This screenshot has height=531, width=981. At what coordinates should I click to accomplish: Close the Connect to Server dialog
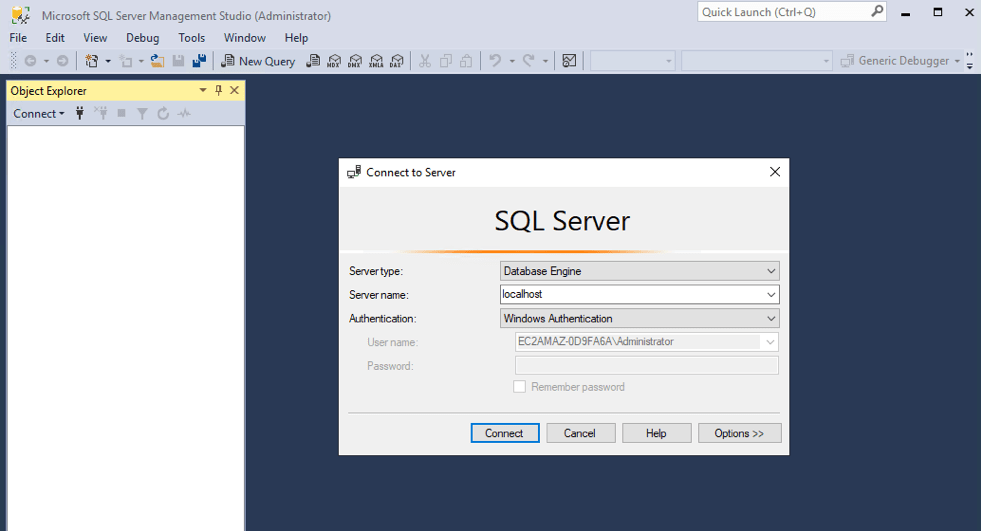coord(775,172)
